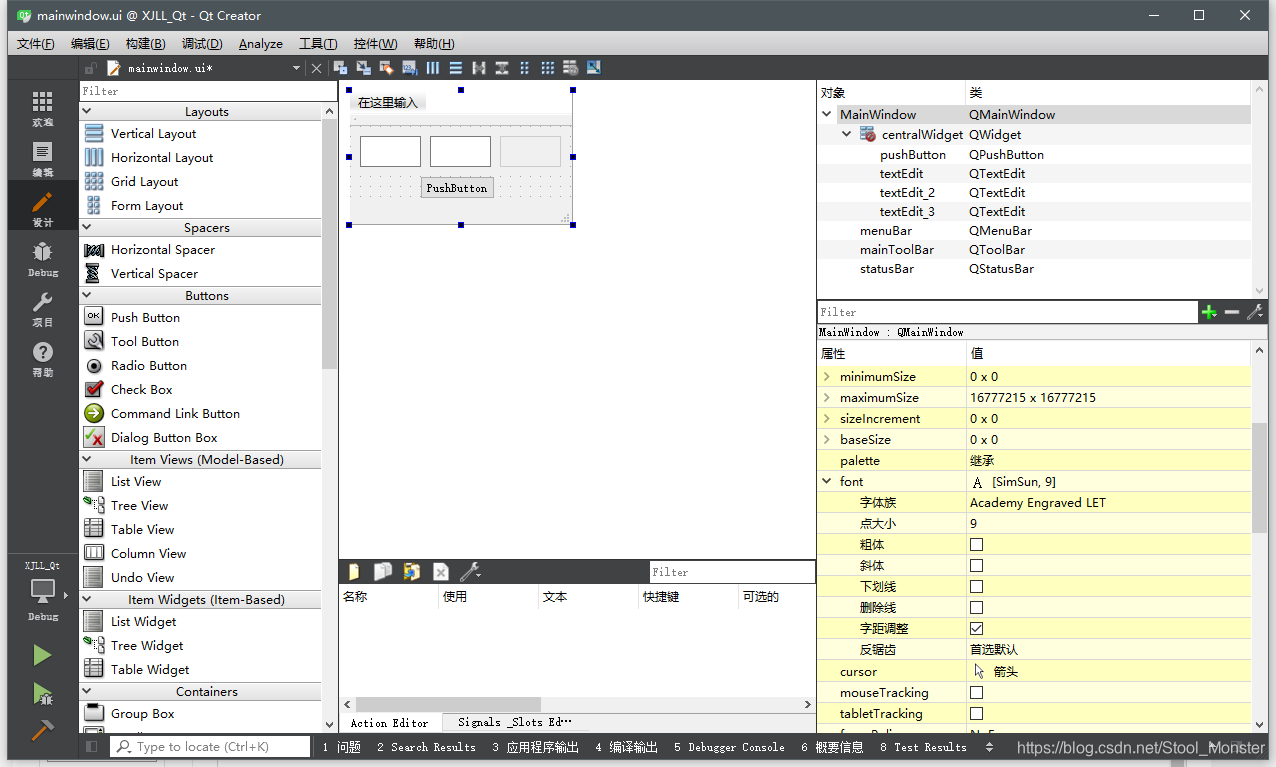Switch to Signals _Slots Editor tab
Image resolution: width=1276 pixels, height=767 pixels.
pyautogui.click(x=515, y=722)
